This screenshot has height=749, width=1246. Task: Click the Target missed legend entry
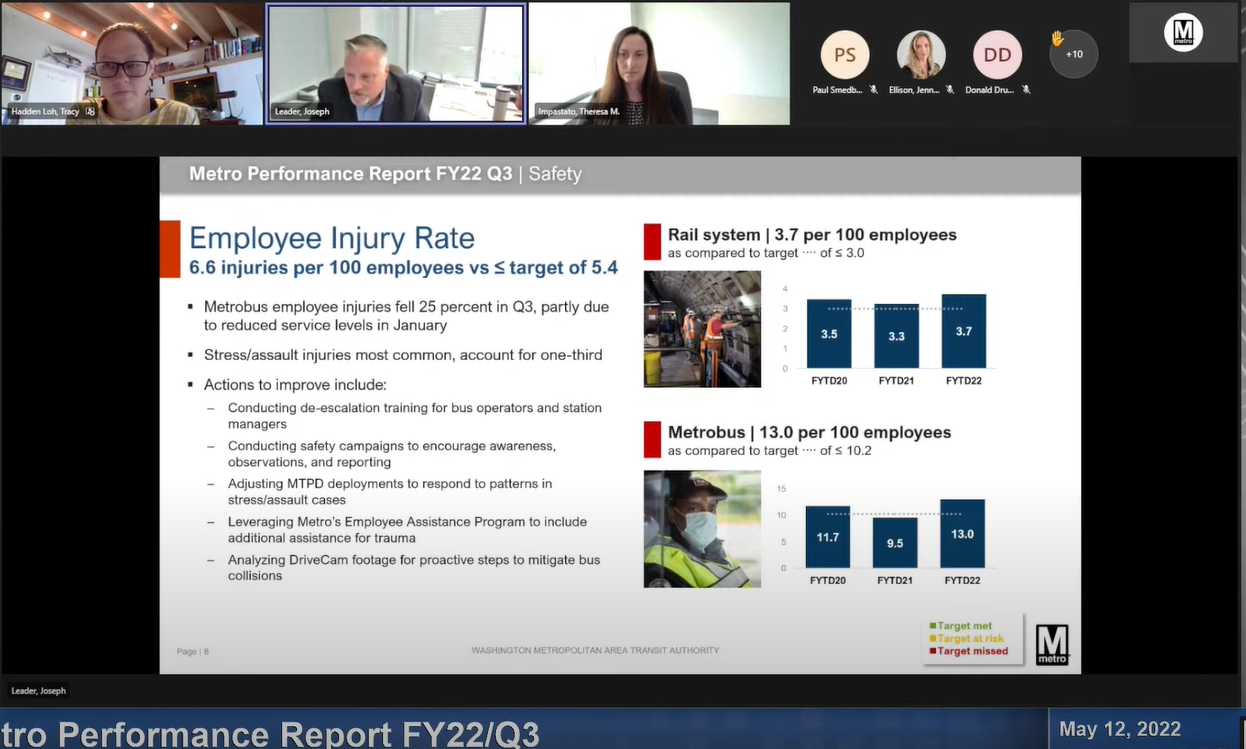pyautogui.click(x=972, y=651)
